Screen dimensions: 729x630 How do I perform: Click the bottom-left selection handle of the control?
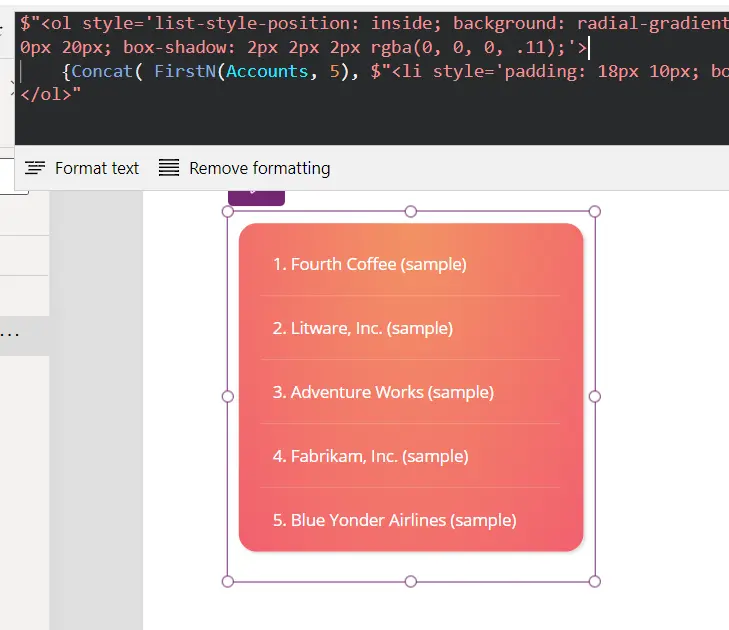point(228,581)
